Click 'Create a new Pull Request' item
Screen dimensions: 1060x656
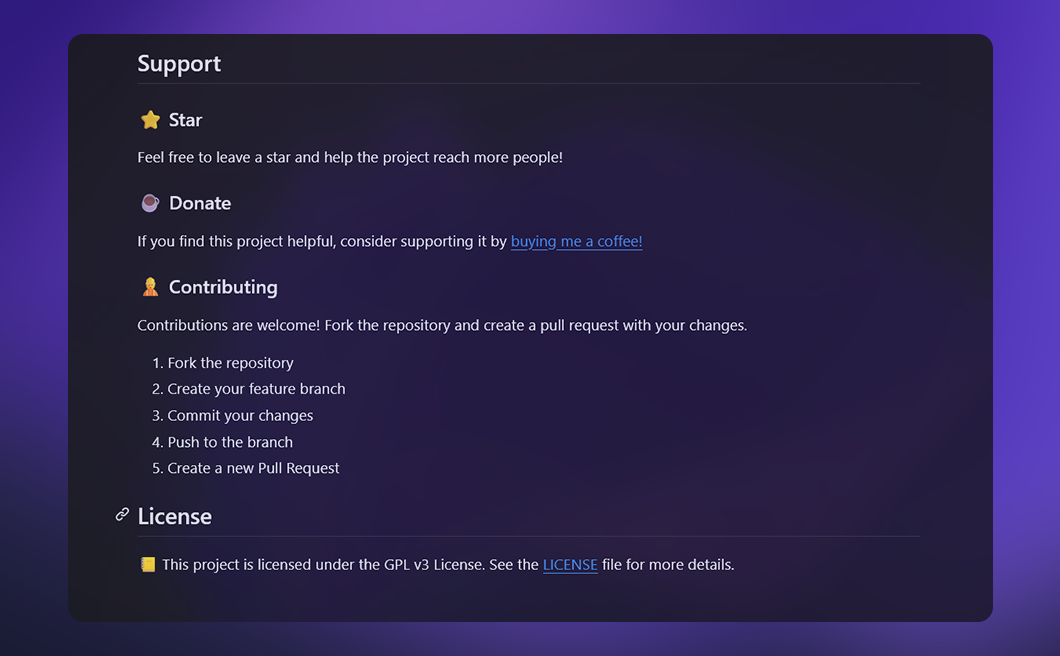(x=253, y=468)
